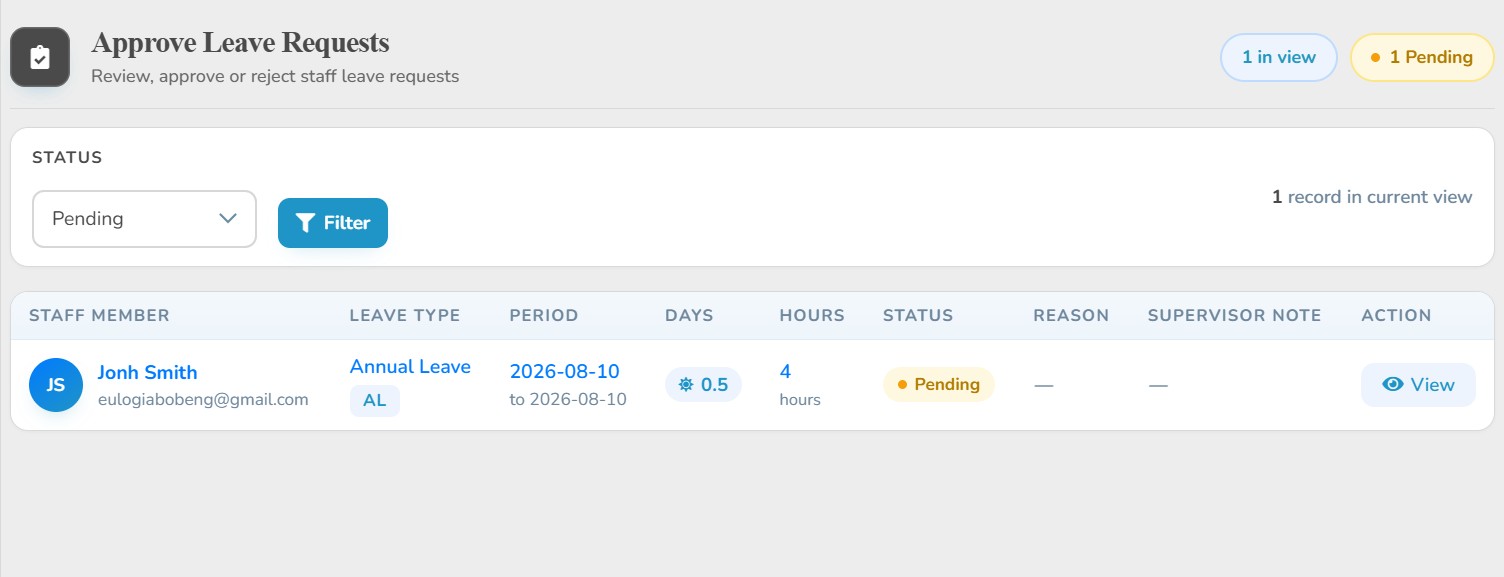Click the Hours column header
Viewport: 1504px width, 577px height.
click(812, 316)
